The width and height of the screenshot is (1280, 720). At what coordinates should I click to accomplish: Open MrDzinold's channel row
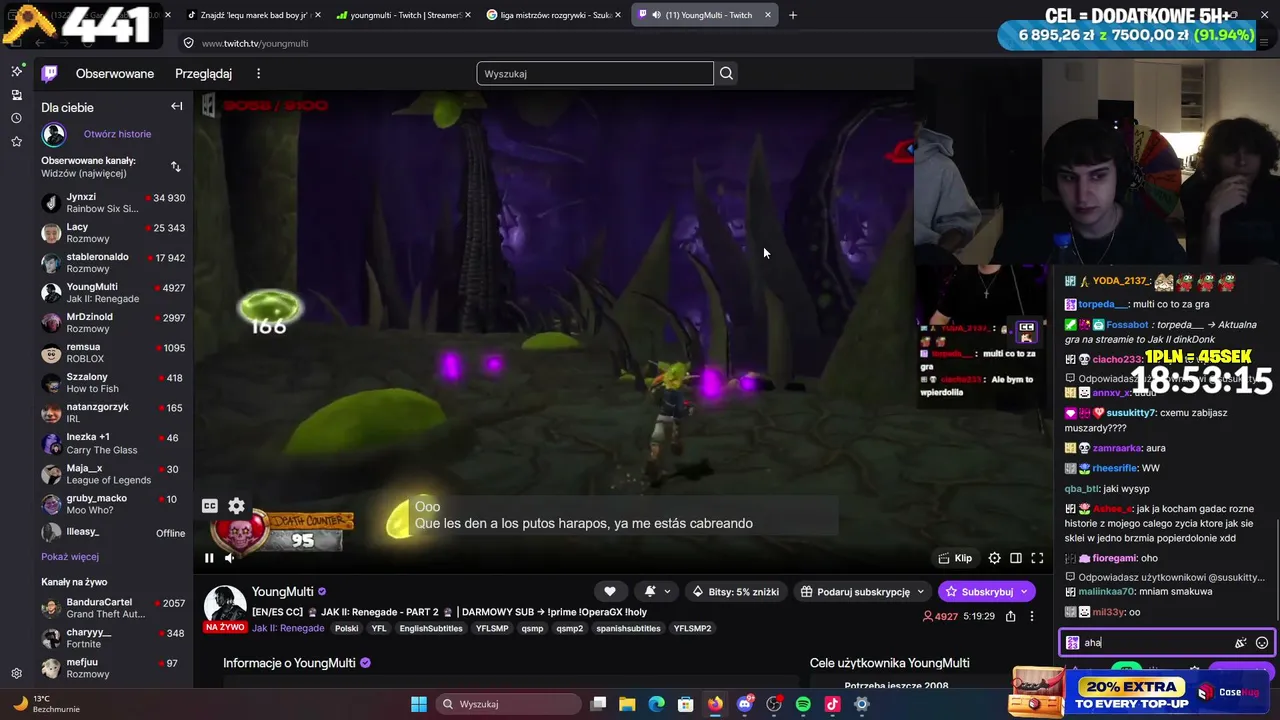(x=113, y=323)
